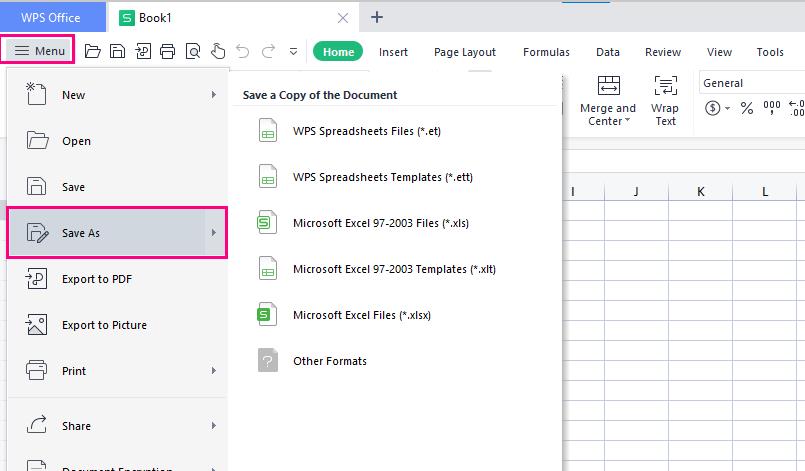Screen dimensions: 805x471
Task: Expand the quick access toolbar dropdown
Action: point(293,52)
